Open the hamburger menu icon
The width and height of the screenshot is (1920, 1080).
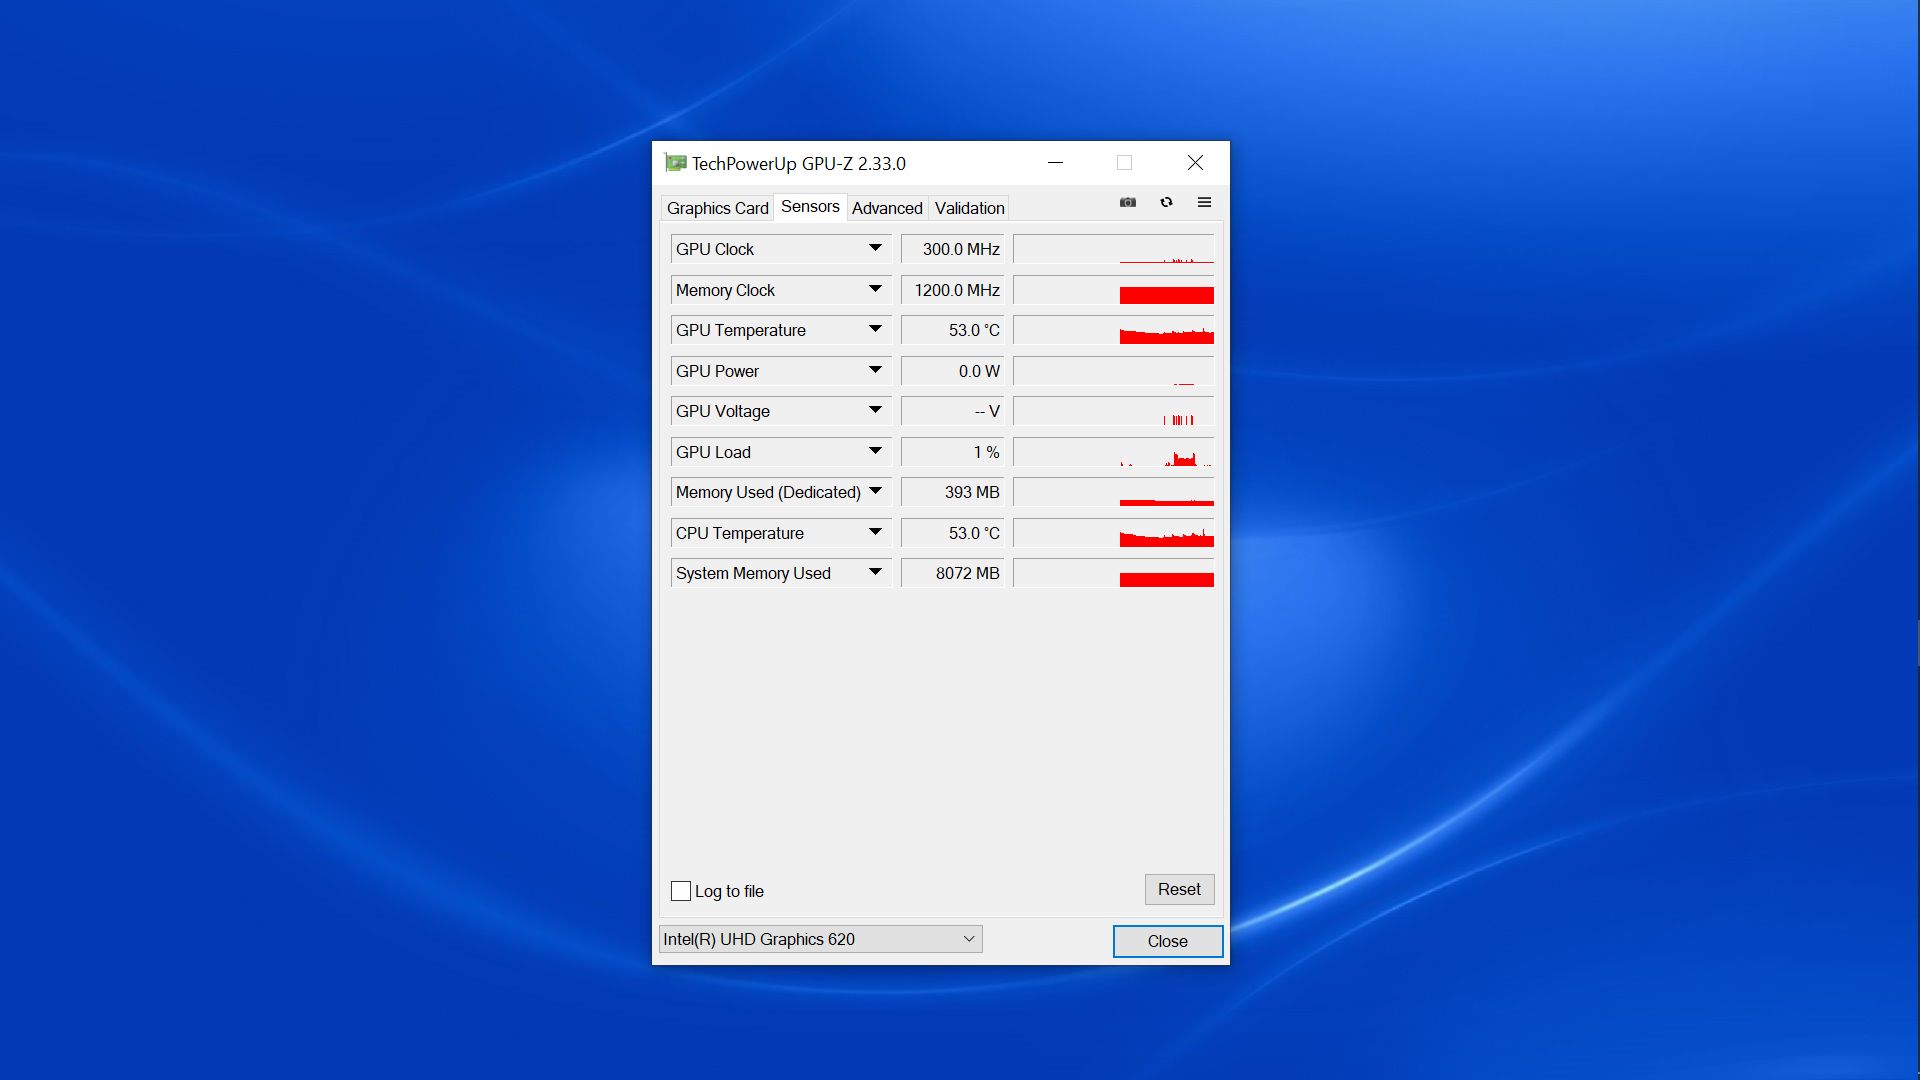click(1204, 202)
